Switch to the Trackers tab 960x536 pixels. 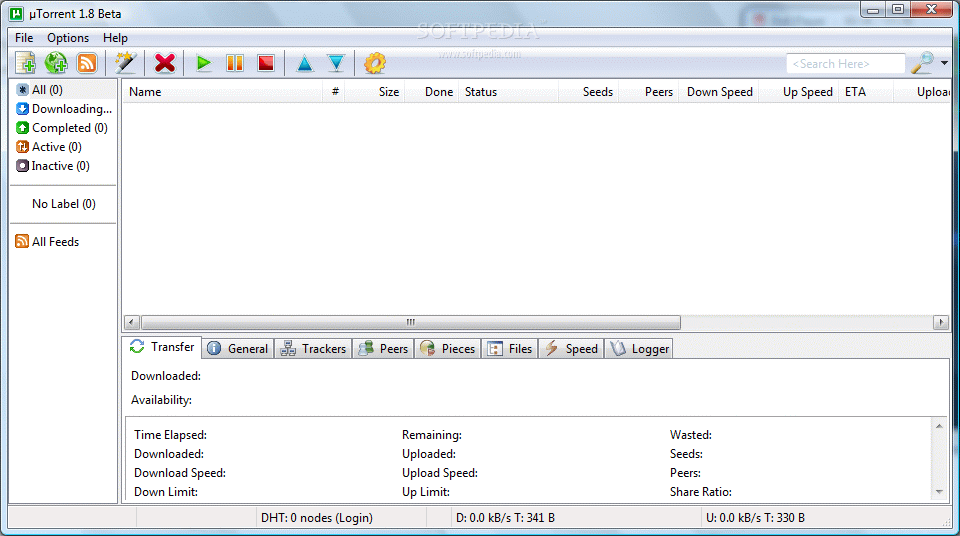[313, 349]
